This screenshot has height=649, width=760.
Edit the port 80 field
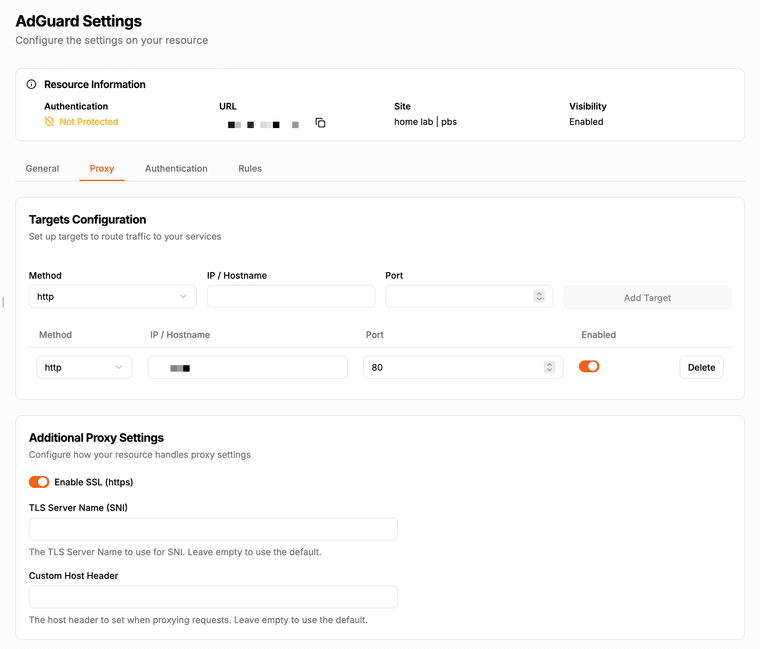tap(463, 367)
